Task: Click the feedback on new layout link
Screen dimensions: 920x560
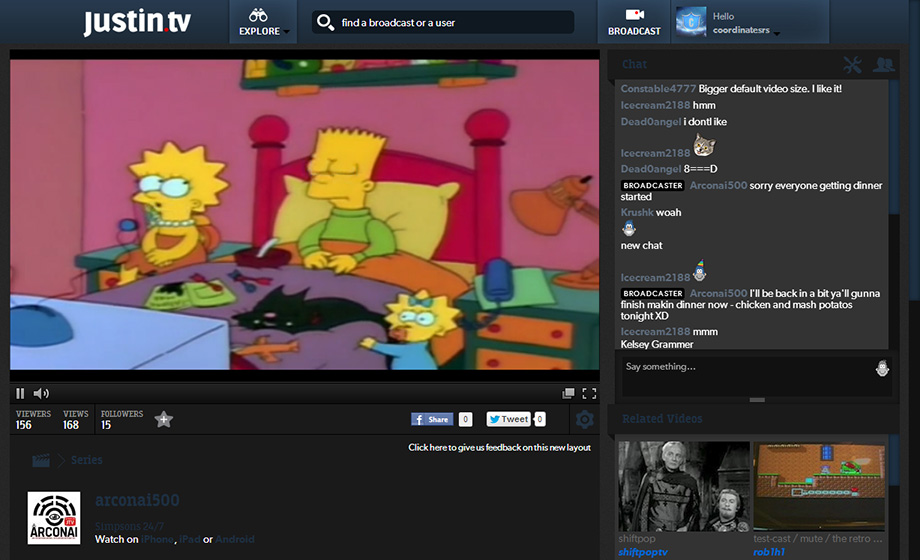Action: tap(499, 447)
